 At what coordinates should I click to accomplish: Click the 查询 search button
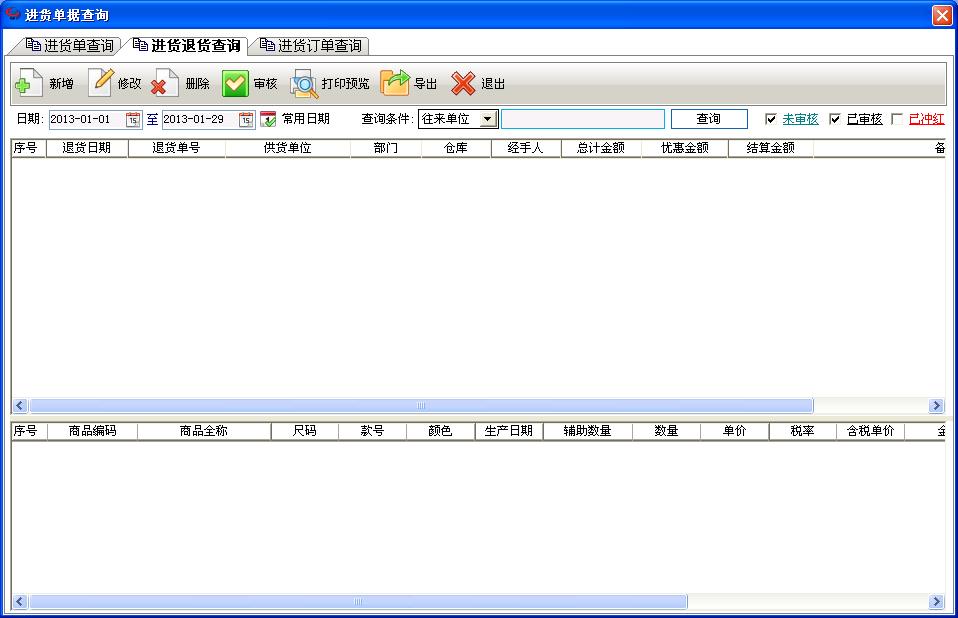709,119
